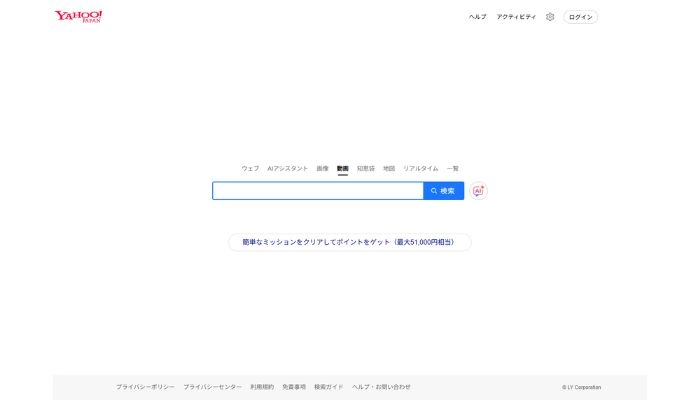Select the AIアシスタント tab
700x400 pixels.
(288, 168)
